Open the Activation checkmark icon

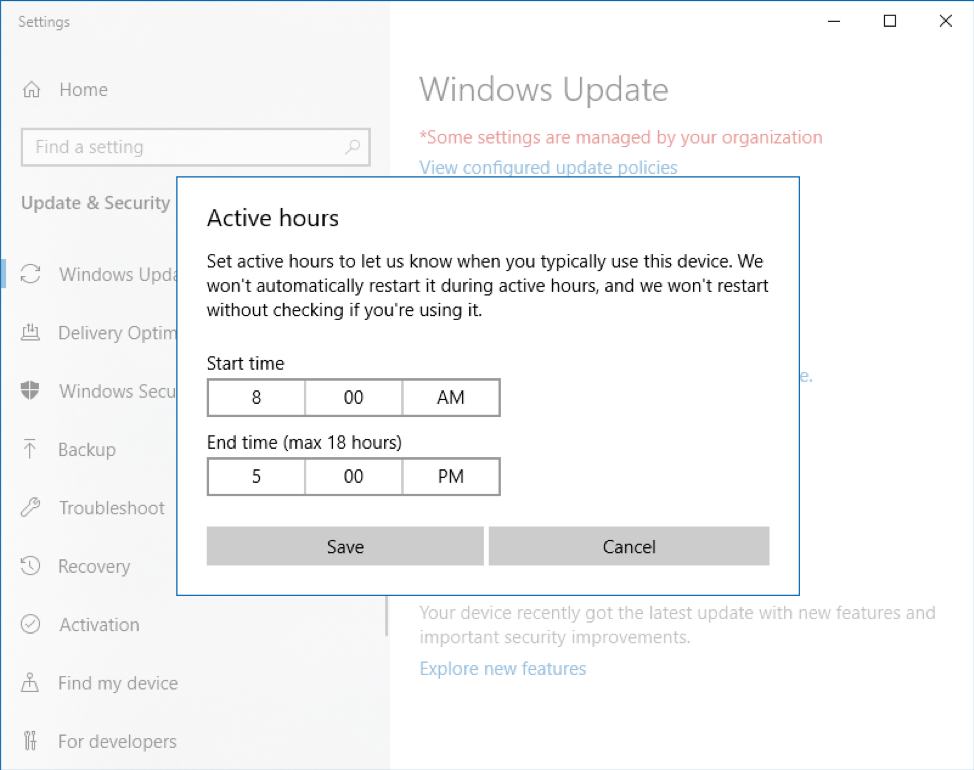pos(31,625)
